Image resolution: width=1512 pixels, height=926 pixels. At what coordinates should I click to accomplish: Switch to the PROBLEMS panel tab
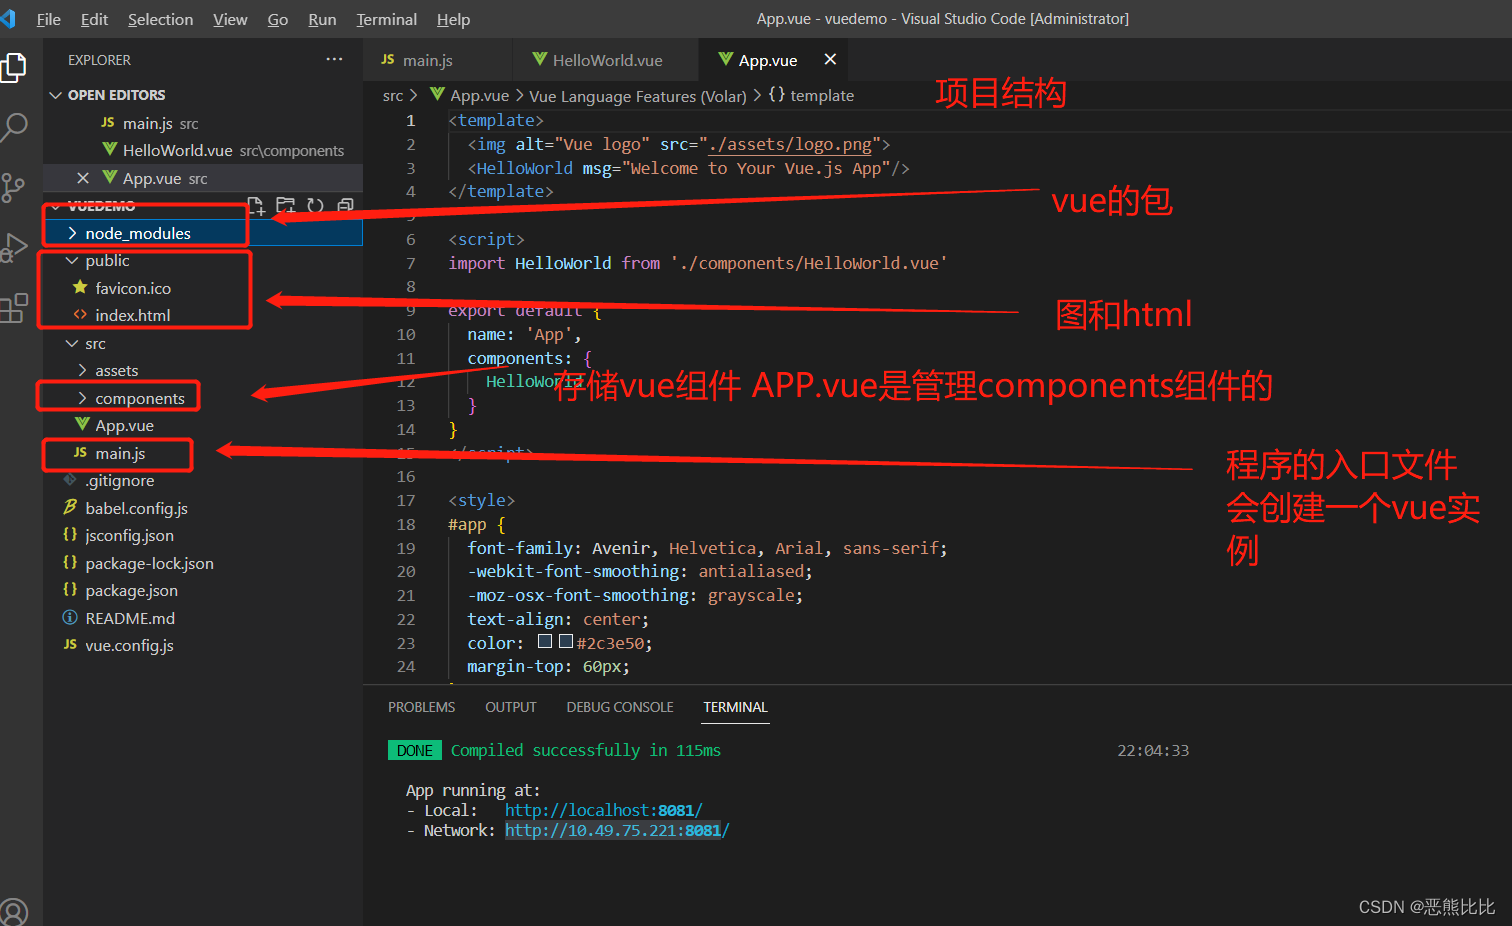[421, 707]
